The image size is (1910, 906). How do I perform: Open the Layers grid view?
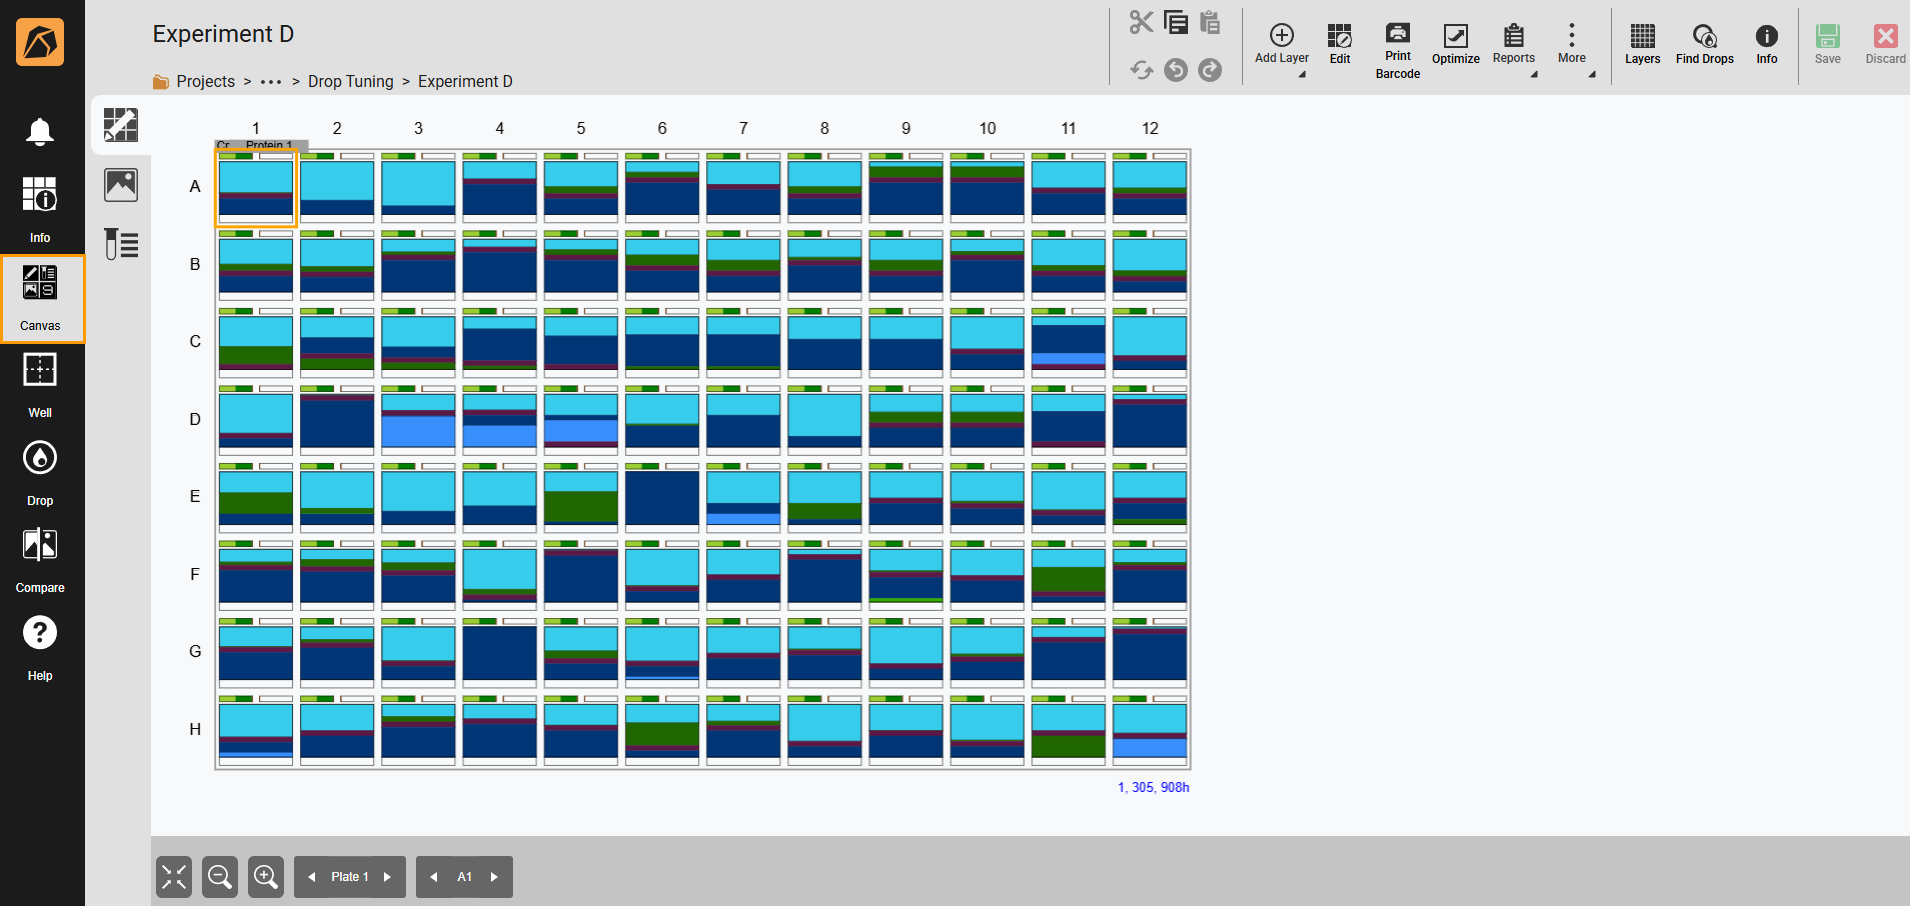click(x=1642, y=45)
